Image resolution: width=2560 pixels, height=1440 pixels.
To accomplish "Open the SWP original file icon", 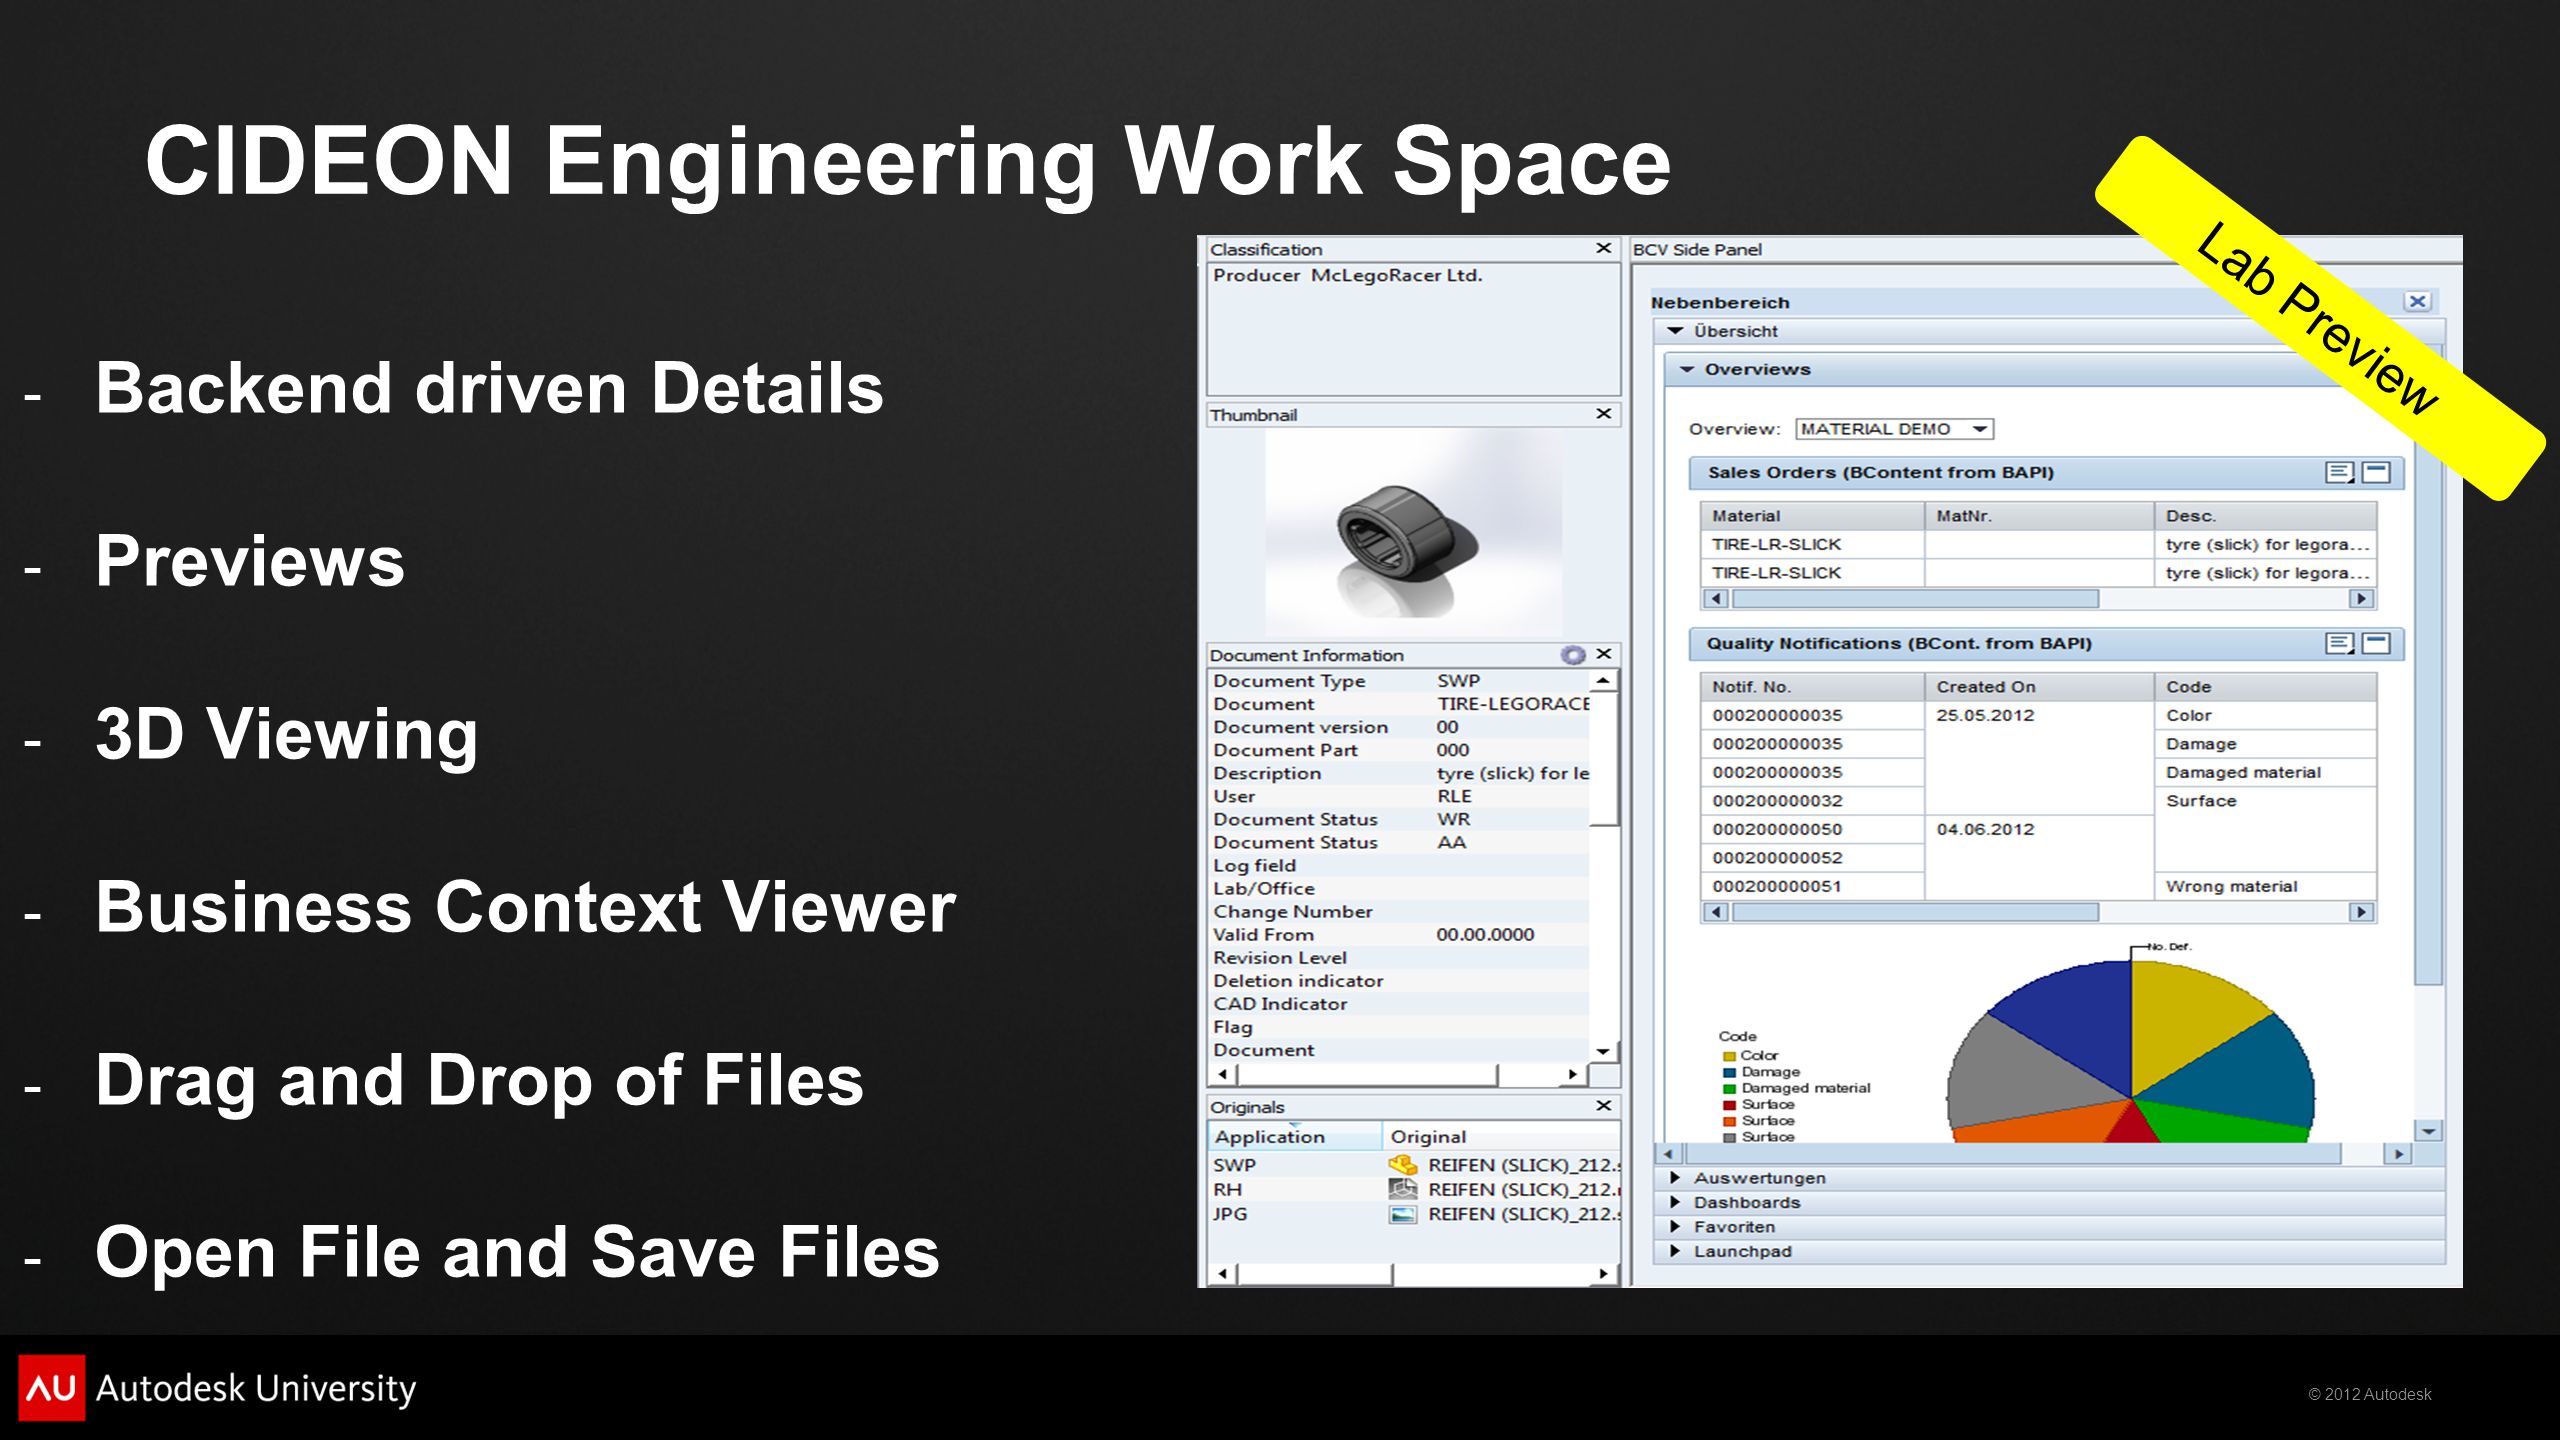I will (1403, 1165).
